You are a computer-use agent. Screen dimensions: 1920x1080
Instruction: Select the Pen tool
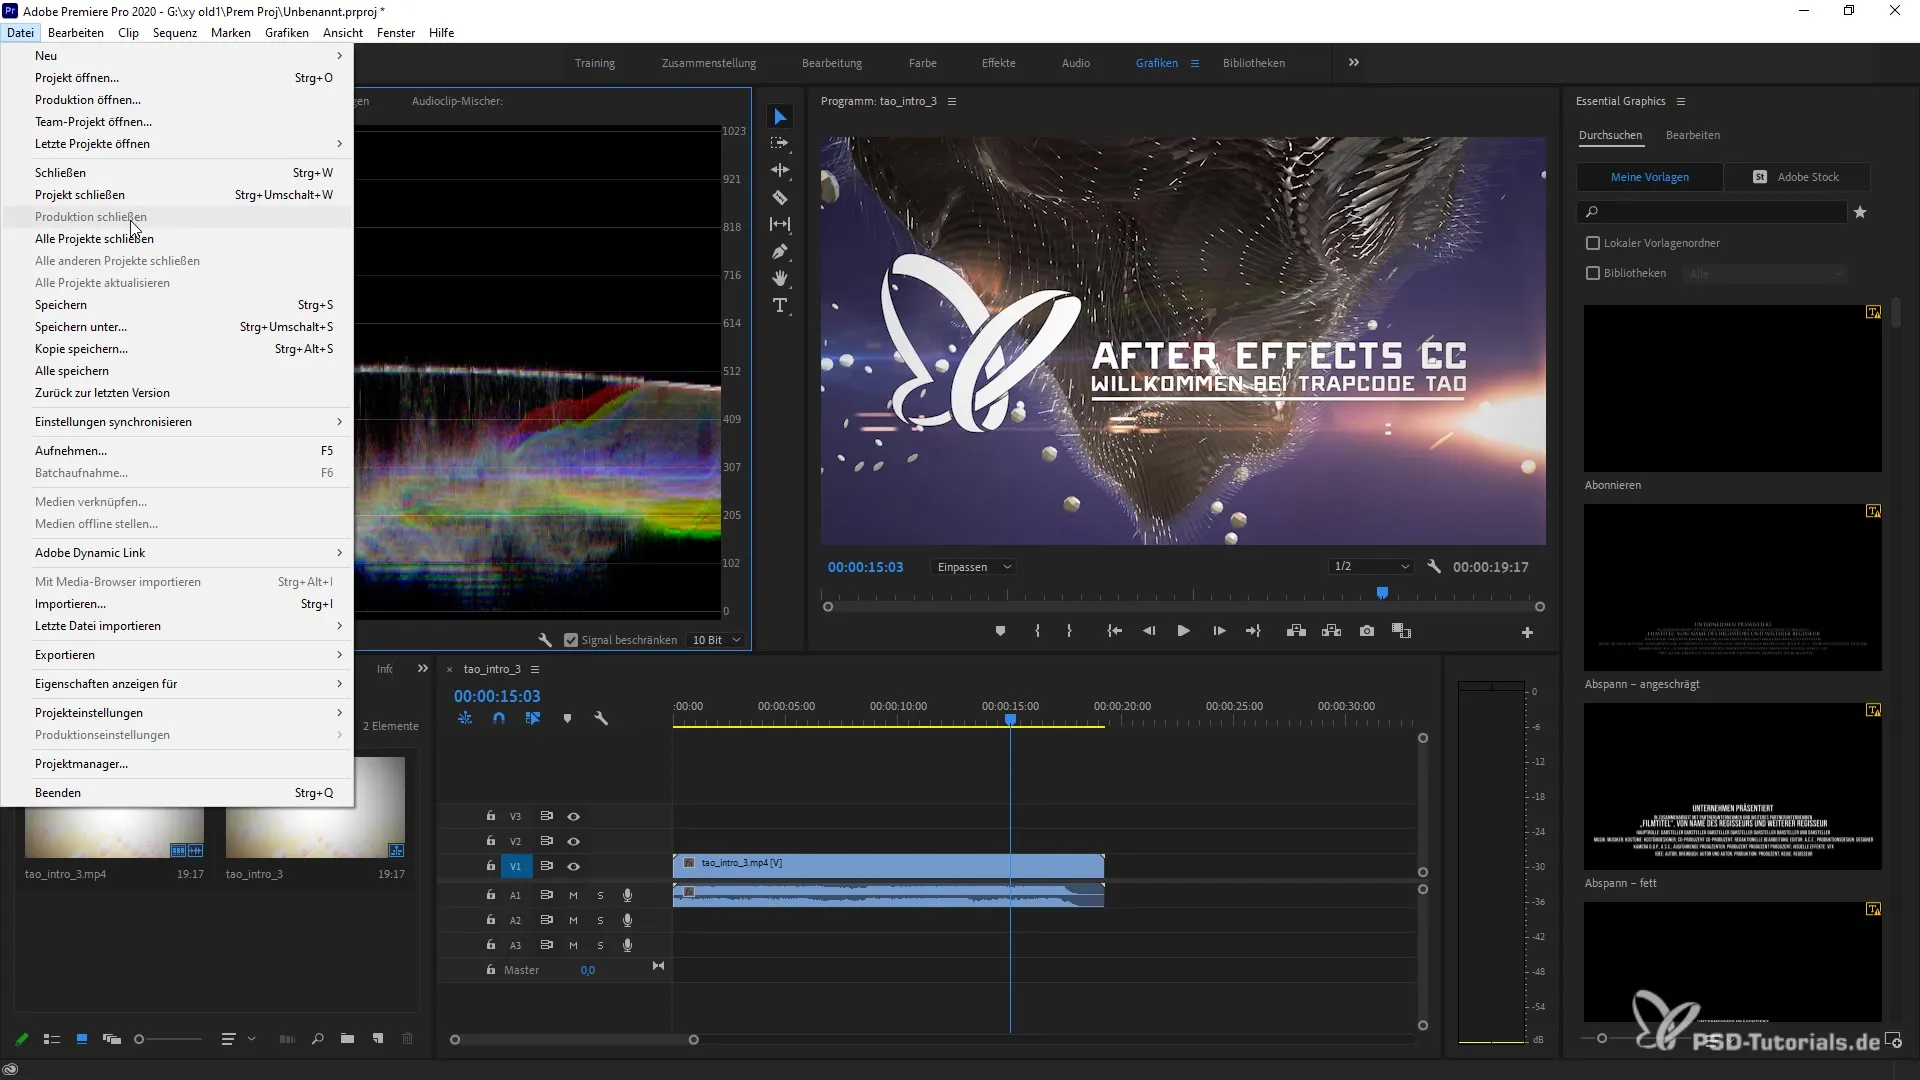[780, 251]
